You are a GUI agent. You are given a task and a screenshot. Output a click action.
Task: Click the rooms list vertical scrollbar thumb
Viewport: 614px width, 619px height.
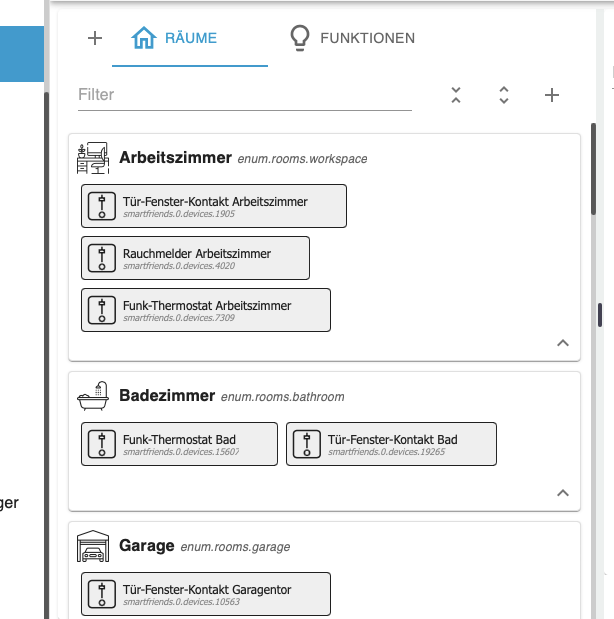click(x=593, y=169)
